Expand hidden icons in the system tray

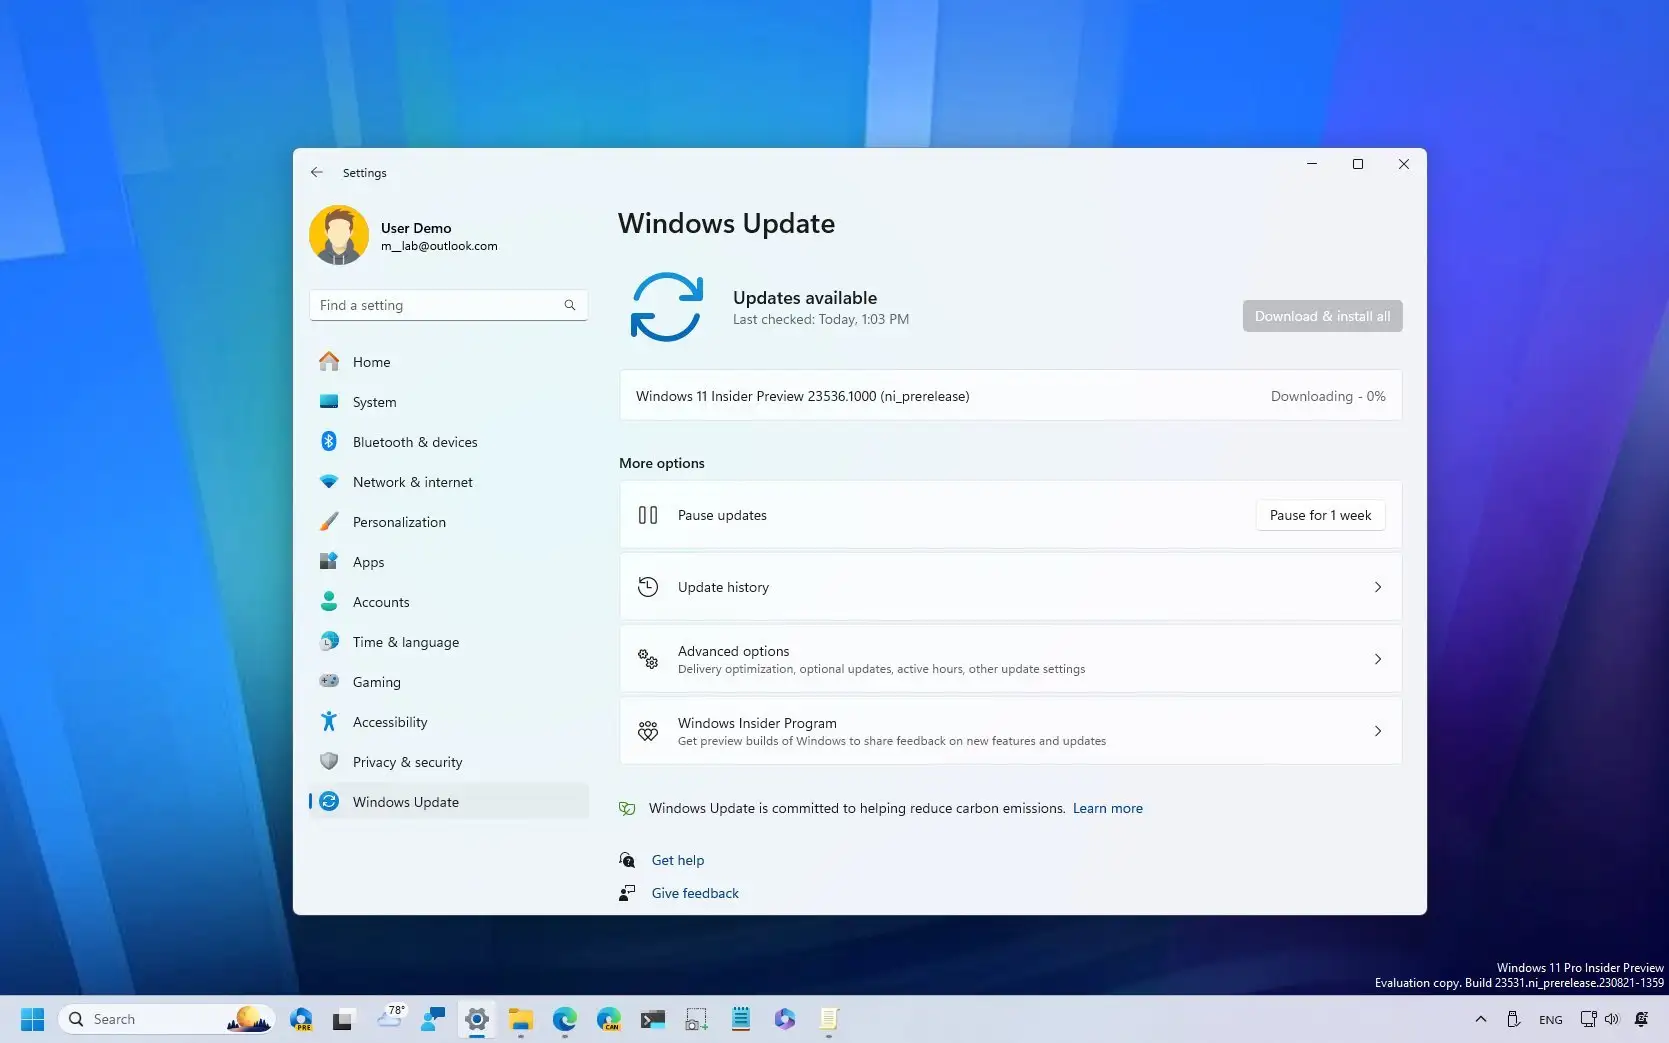1480,1019
